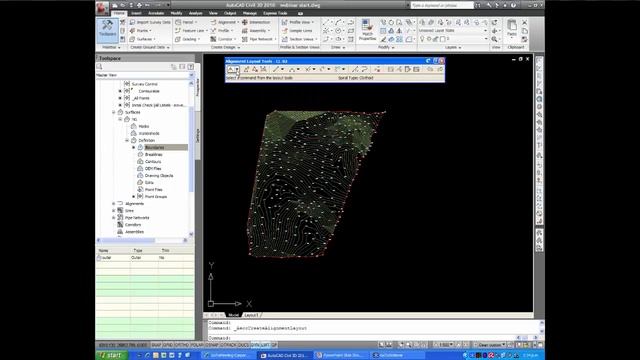Expand the Pipe Networks tree node

pyautogui.click(x=114, y=218)
